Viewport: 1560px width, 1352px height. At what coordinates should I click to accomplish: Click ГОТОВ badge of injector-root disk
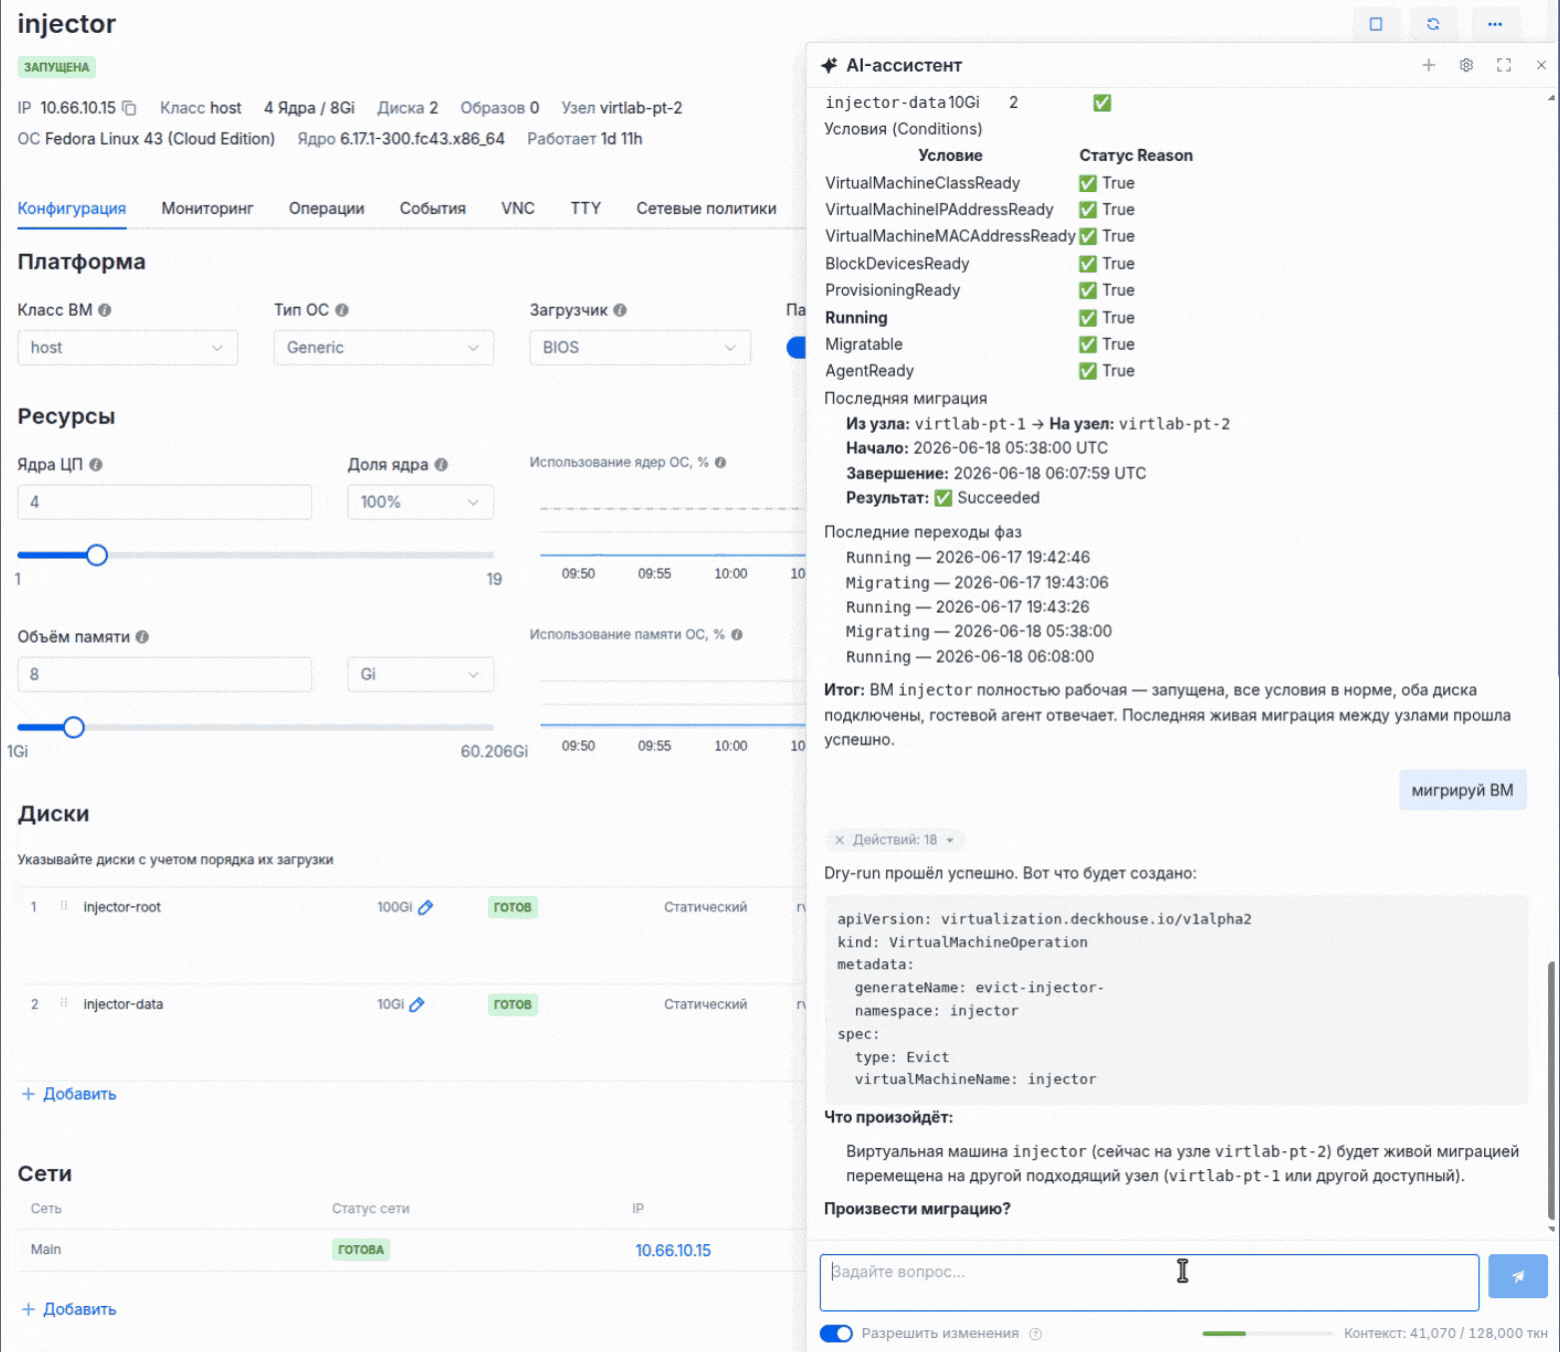(513, 907)
